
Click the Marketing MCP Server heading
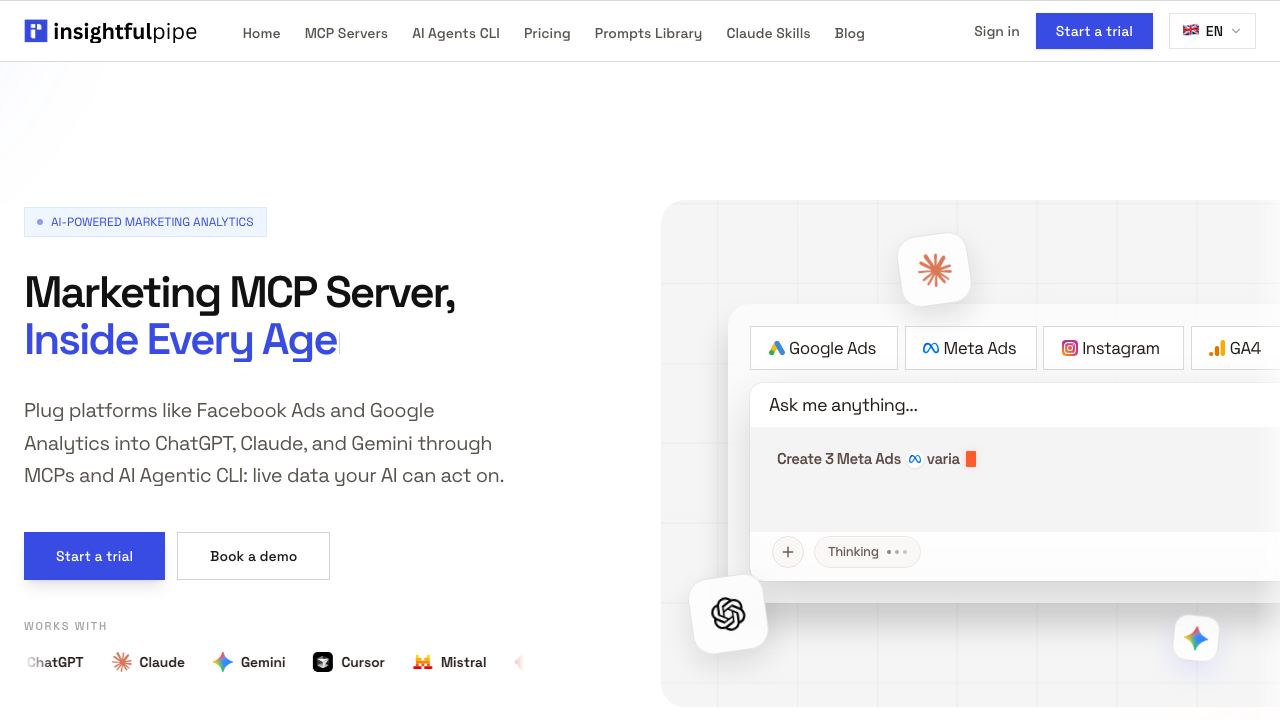(x=240, y=292)
